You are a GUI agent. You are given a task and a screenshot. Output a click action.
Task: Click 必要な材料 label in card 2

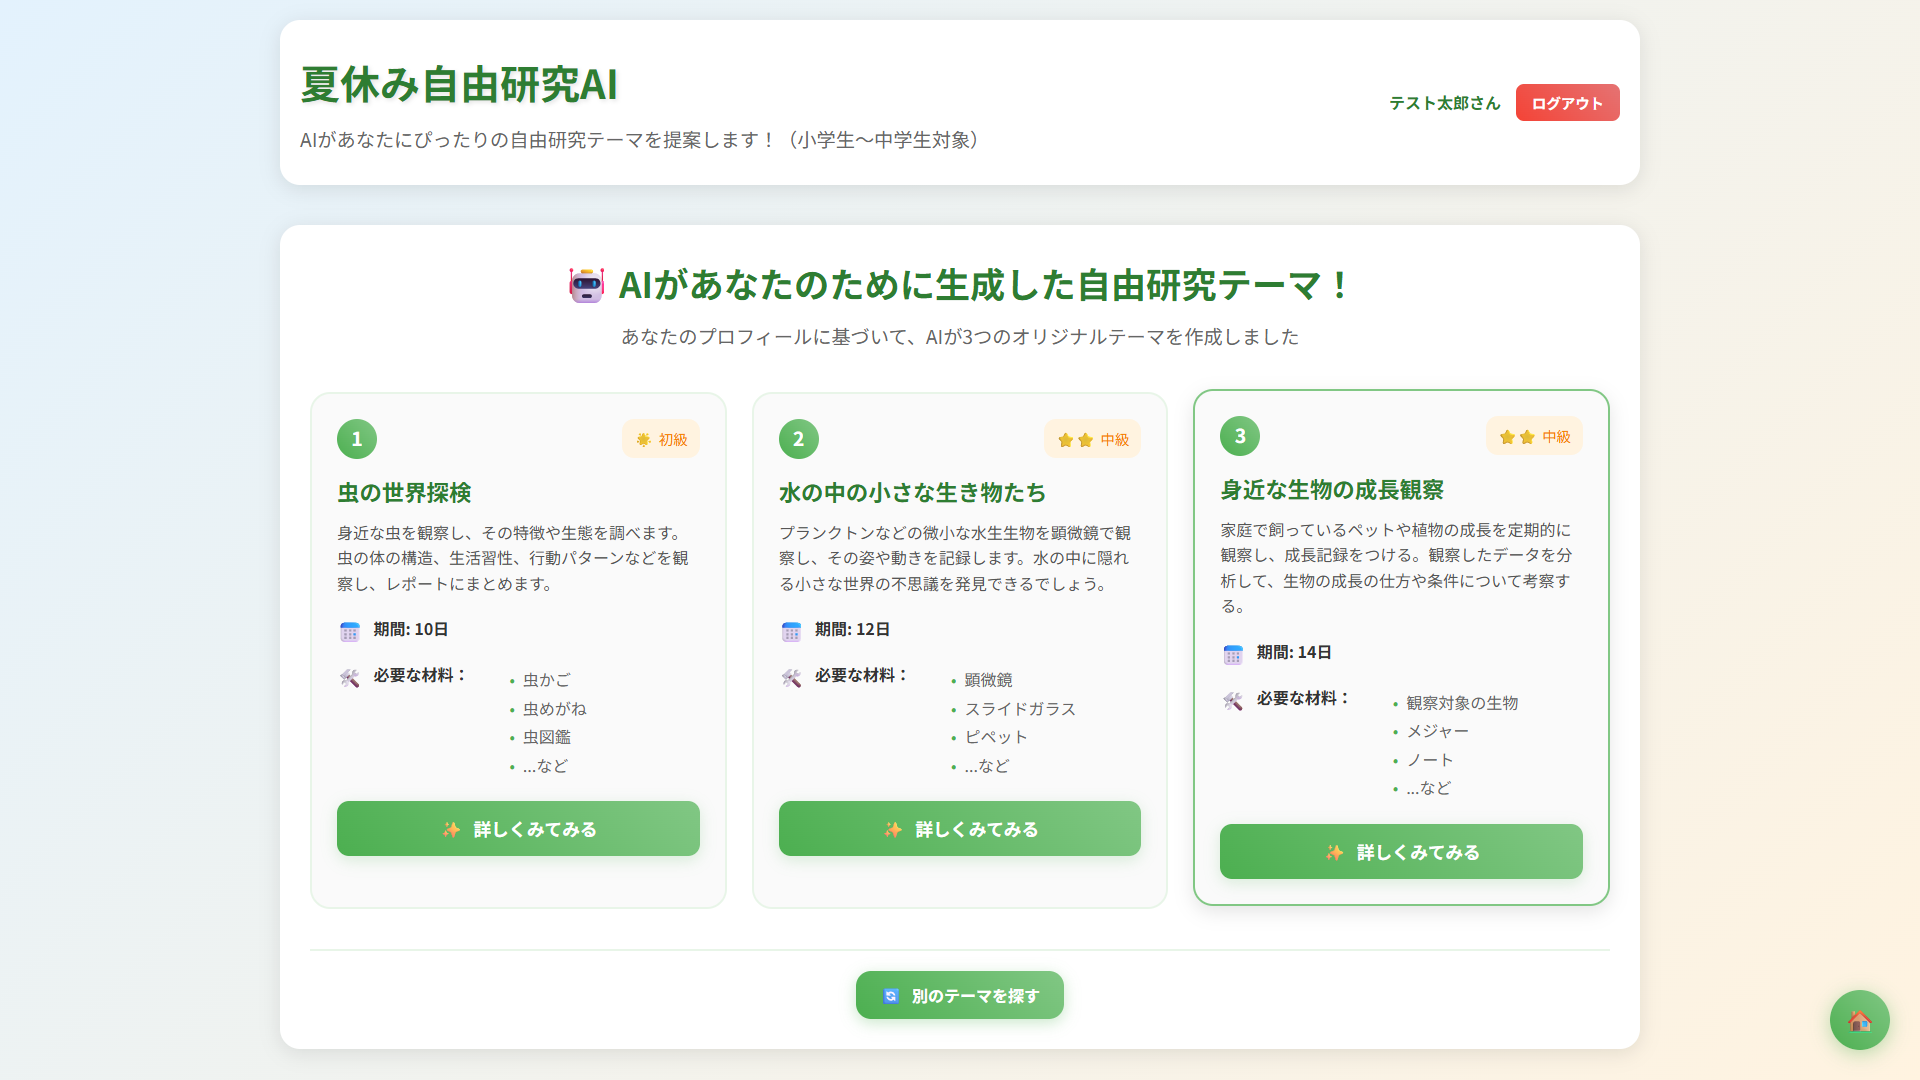point(861,675)
